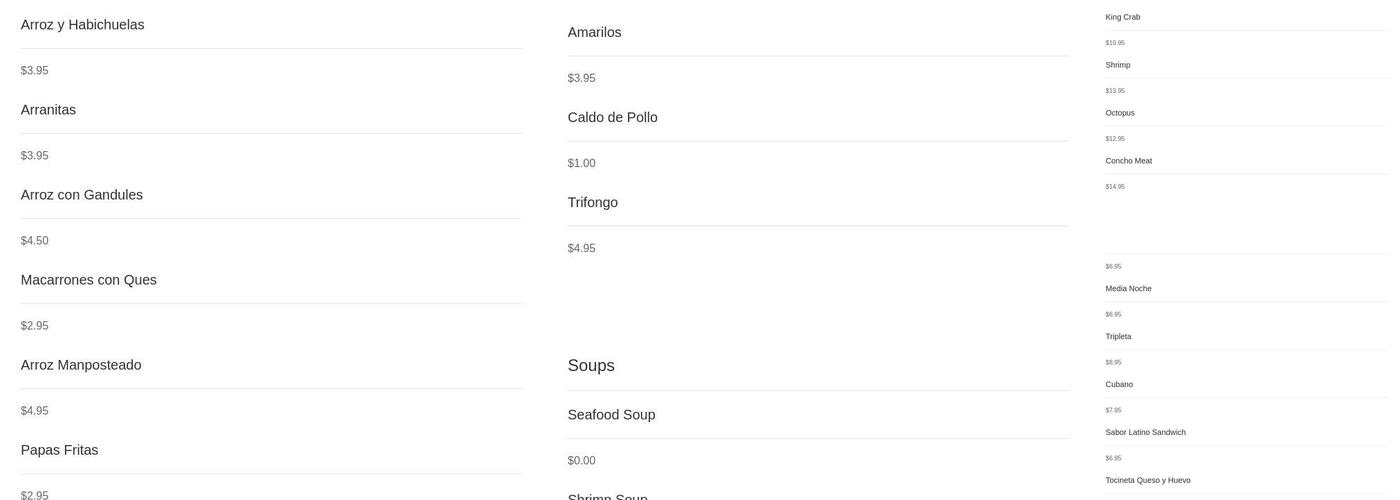
Task: Open the Arroz con Gandules item
Action: click(82, 195)
